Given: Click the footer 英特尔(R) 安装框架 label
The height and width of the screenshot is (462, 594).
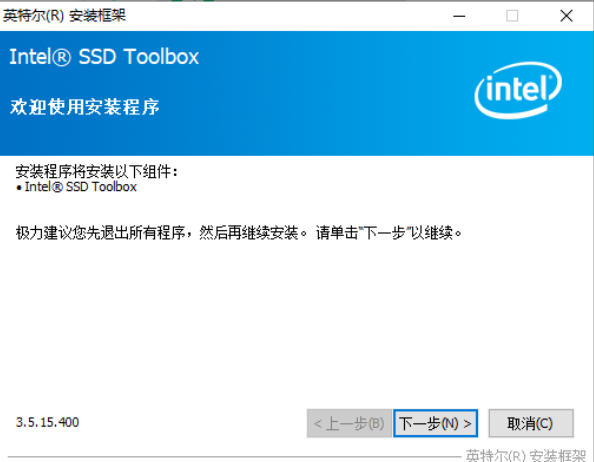Looking at the screenshot, I should [x=526, y=455].
